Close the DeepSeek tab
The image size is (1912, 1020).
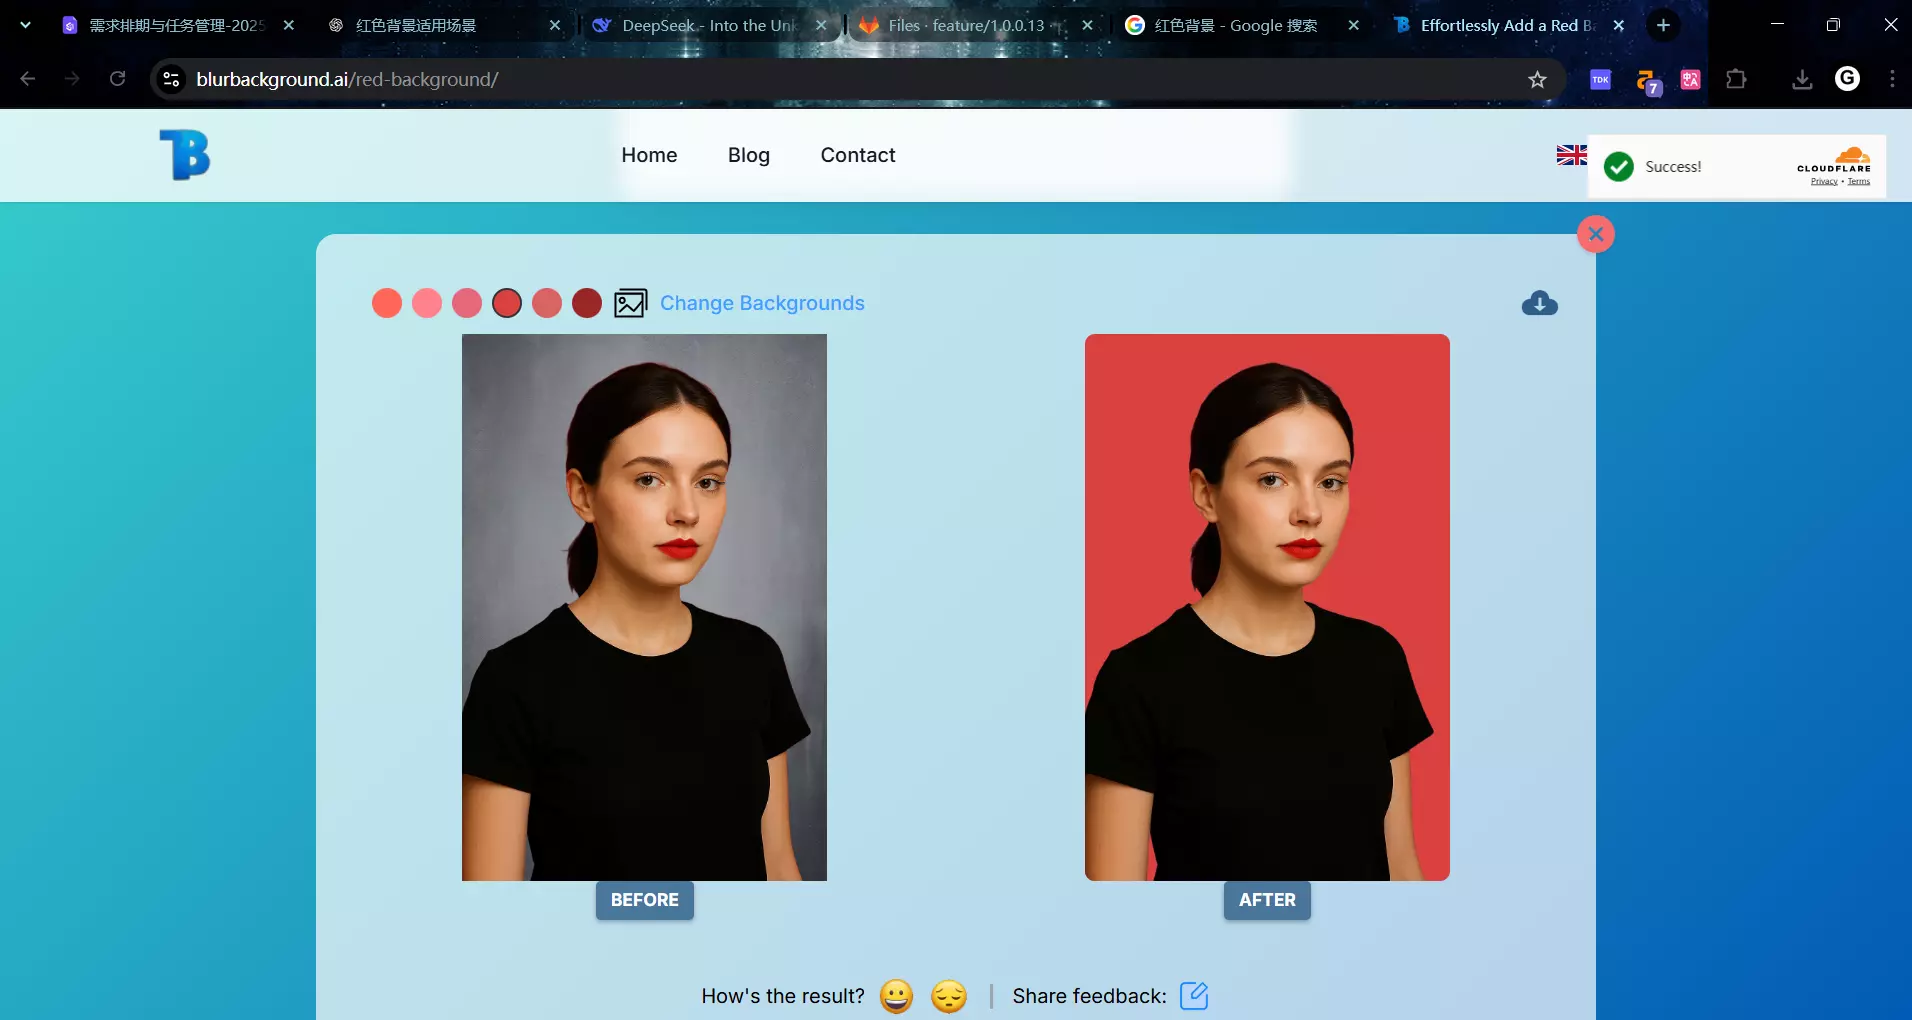click(821, 25)
